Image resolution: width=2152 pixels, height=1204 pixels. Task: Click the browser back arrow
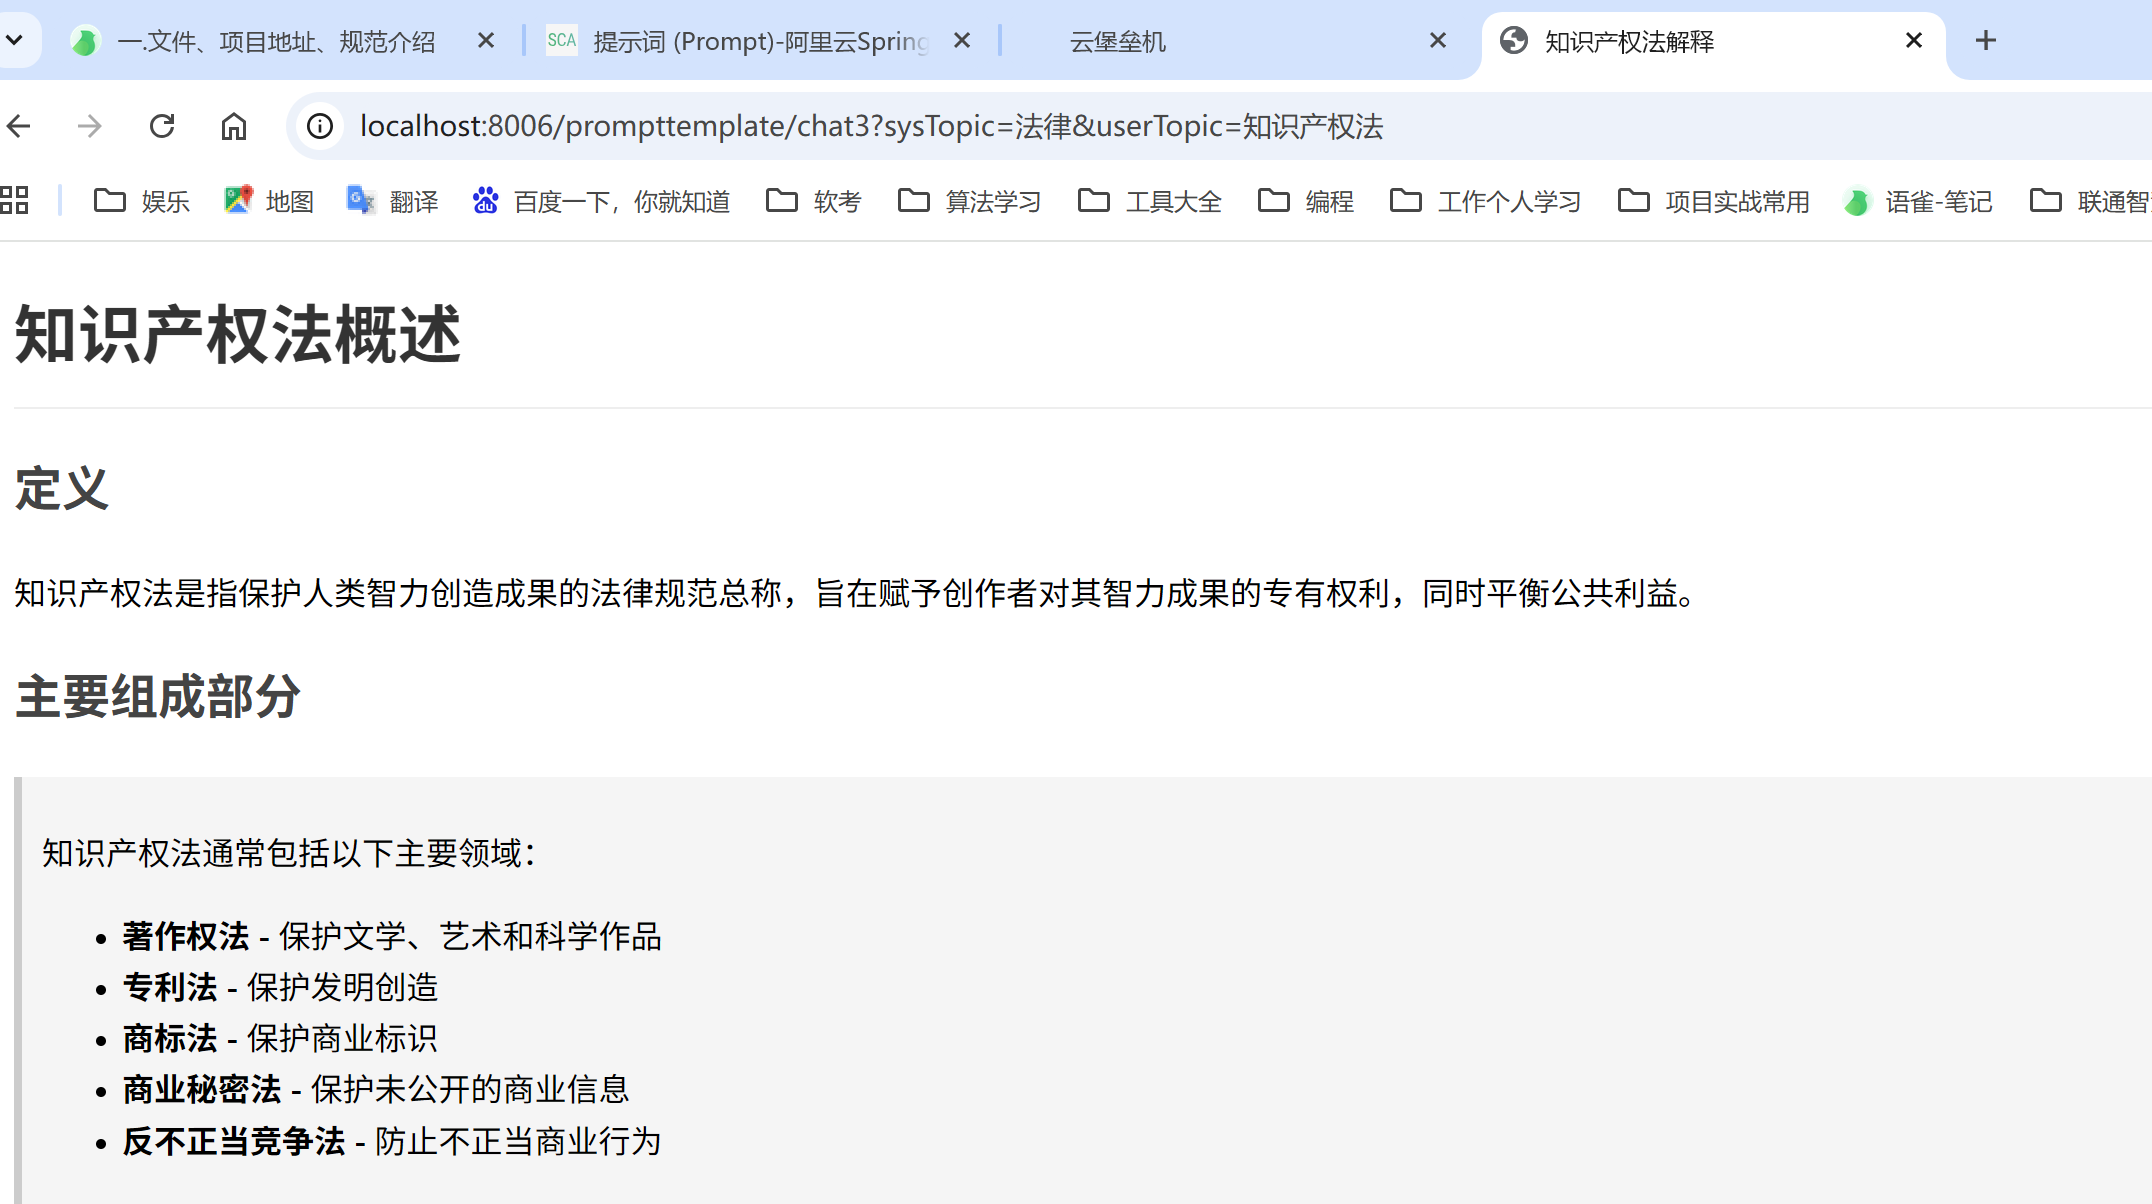pos(19,126)
